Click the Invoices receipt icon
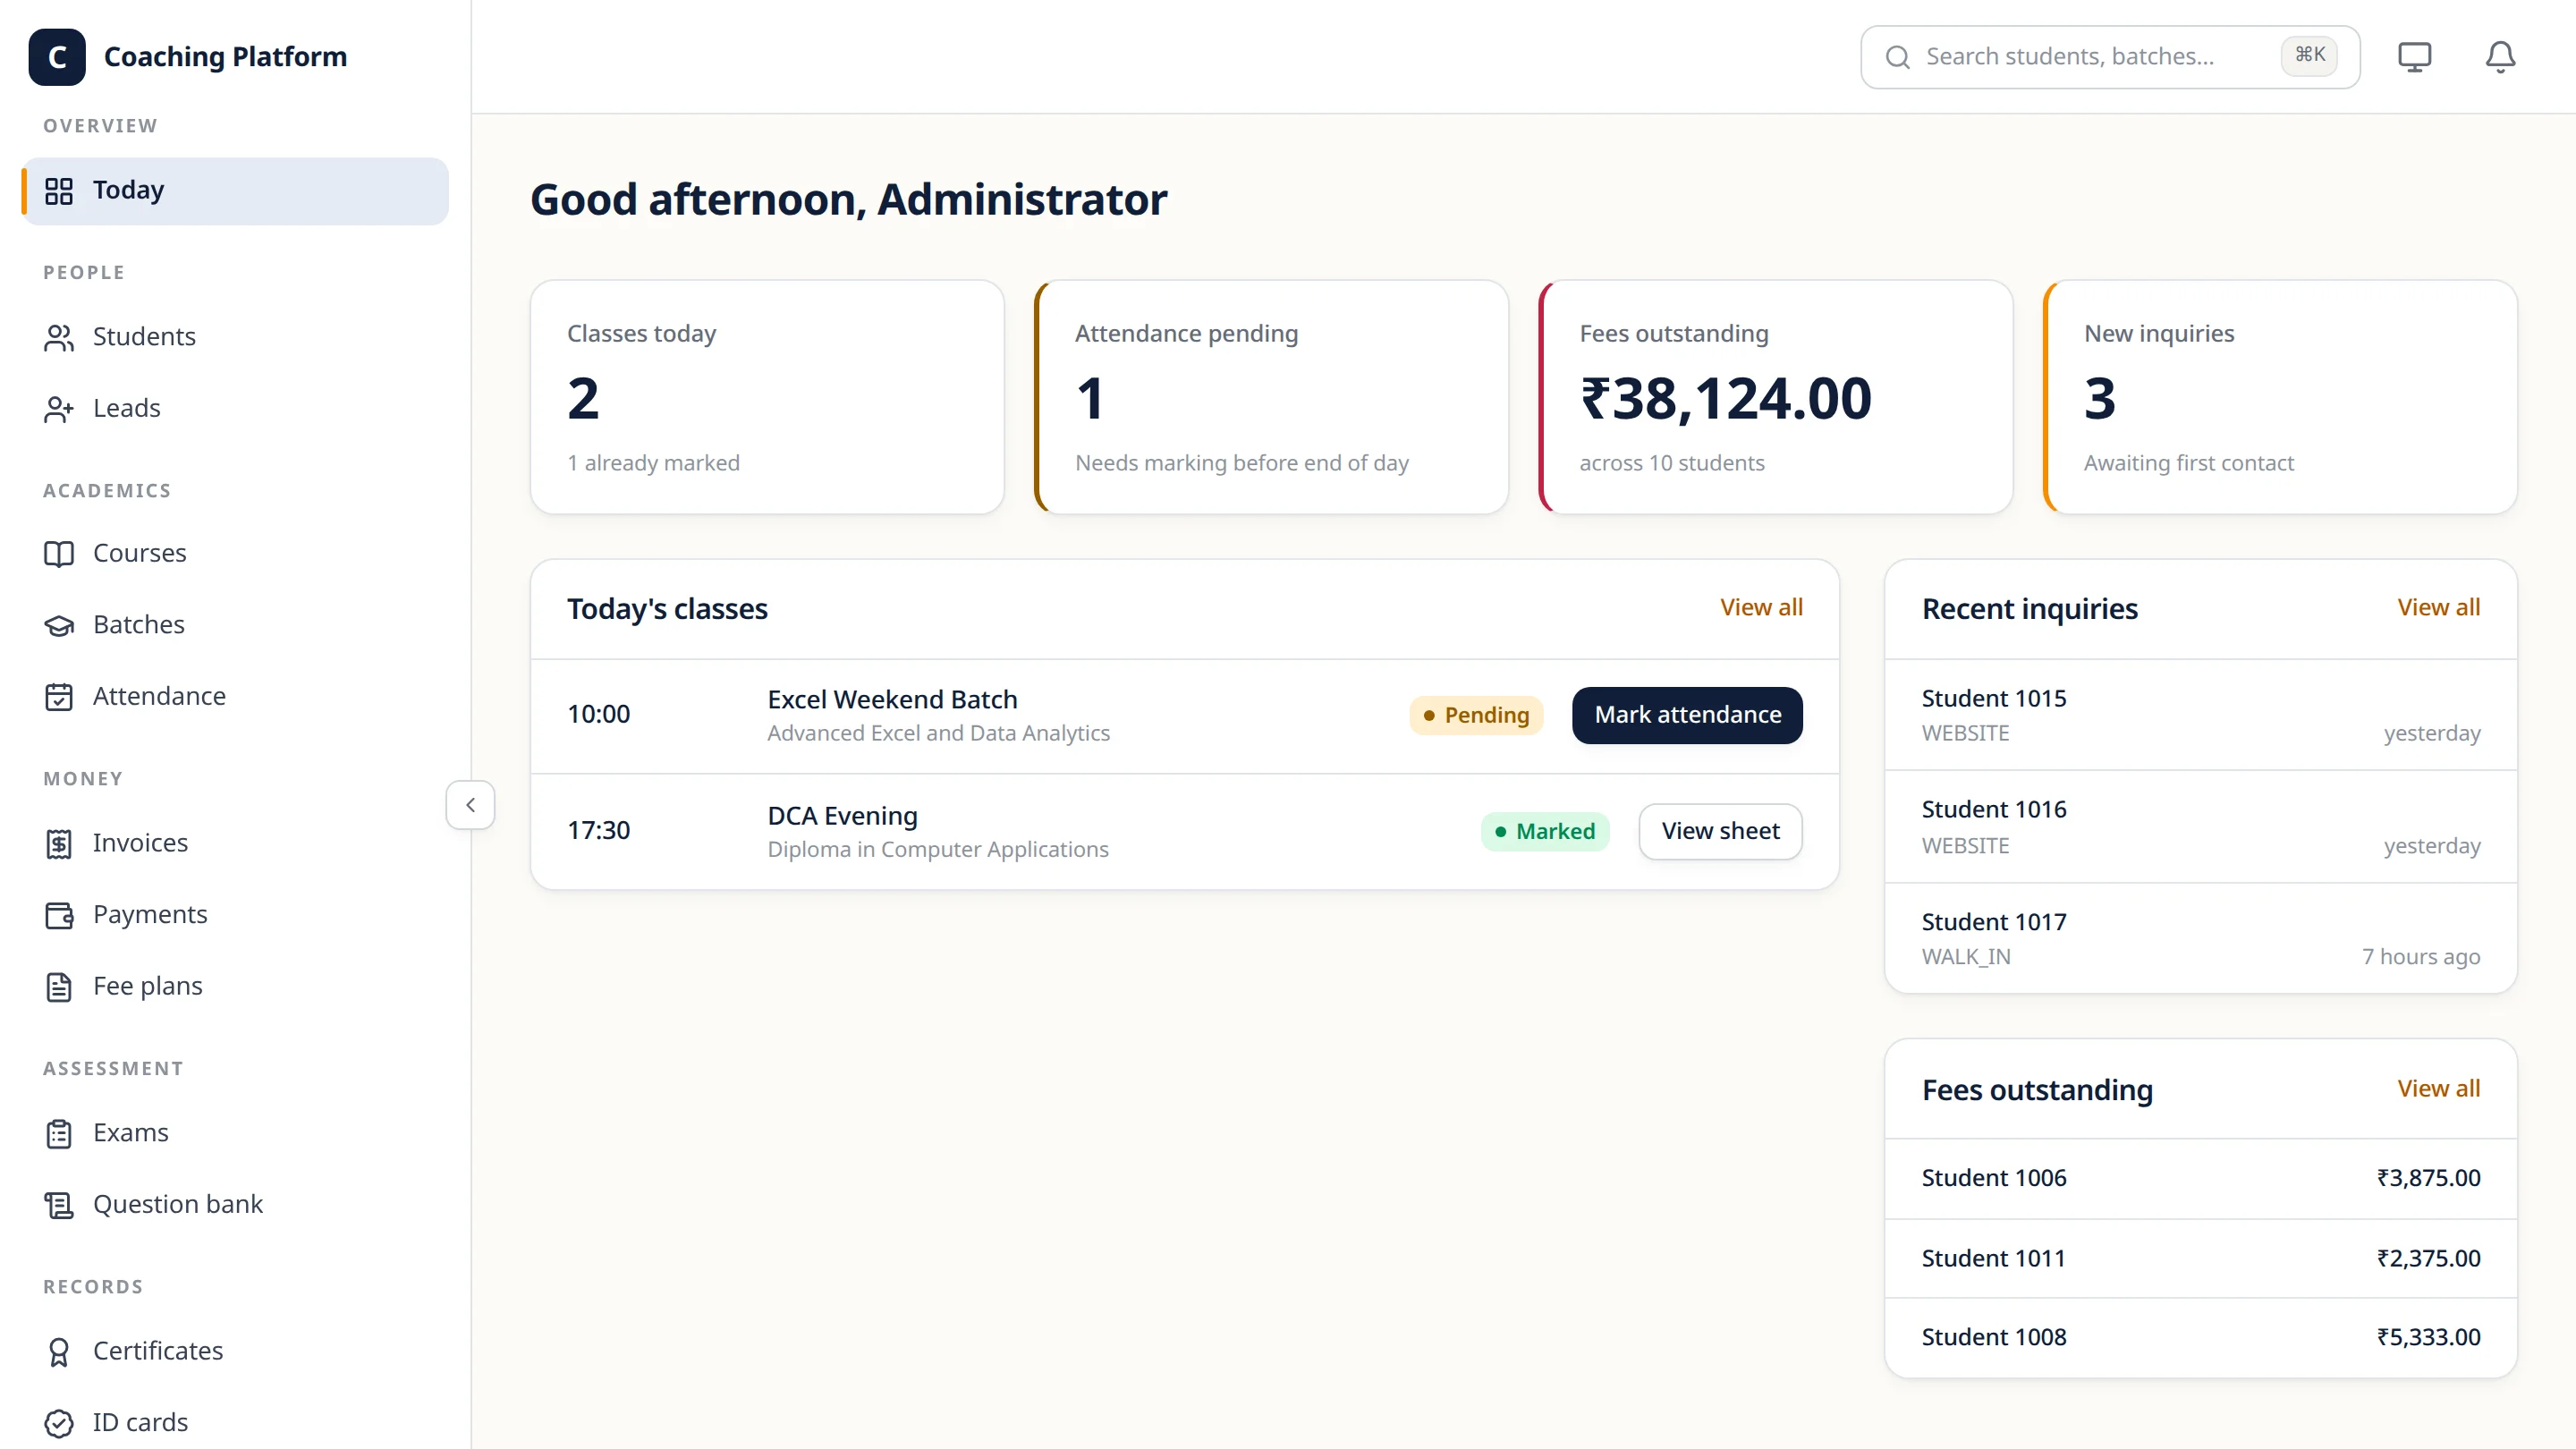Image resolution: width=2576 pixels, height=1449 pixels. tap(59, 844)
